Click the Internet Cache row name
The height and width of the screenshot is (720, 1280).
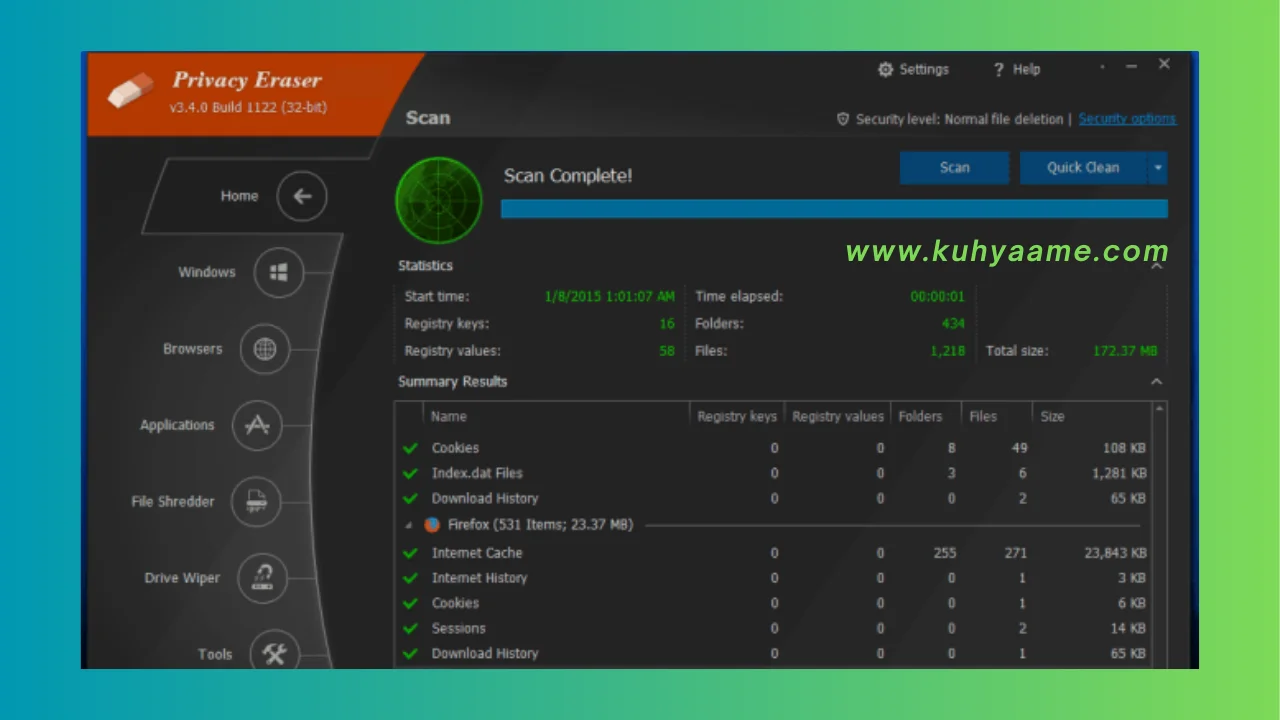477,553
